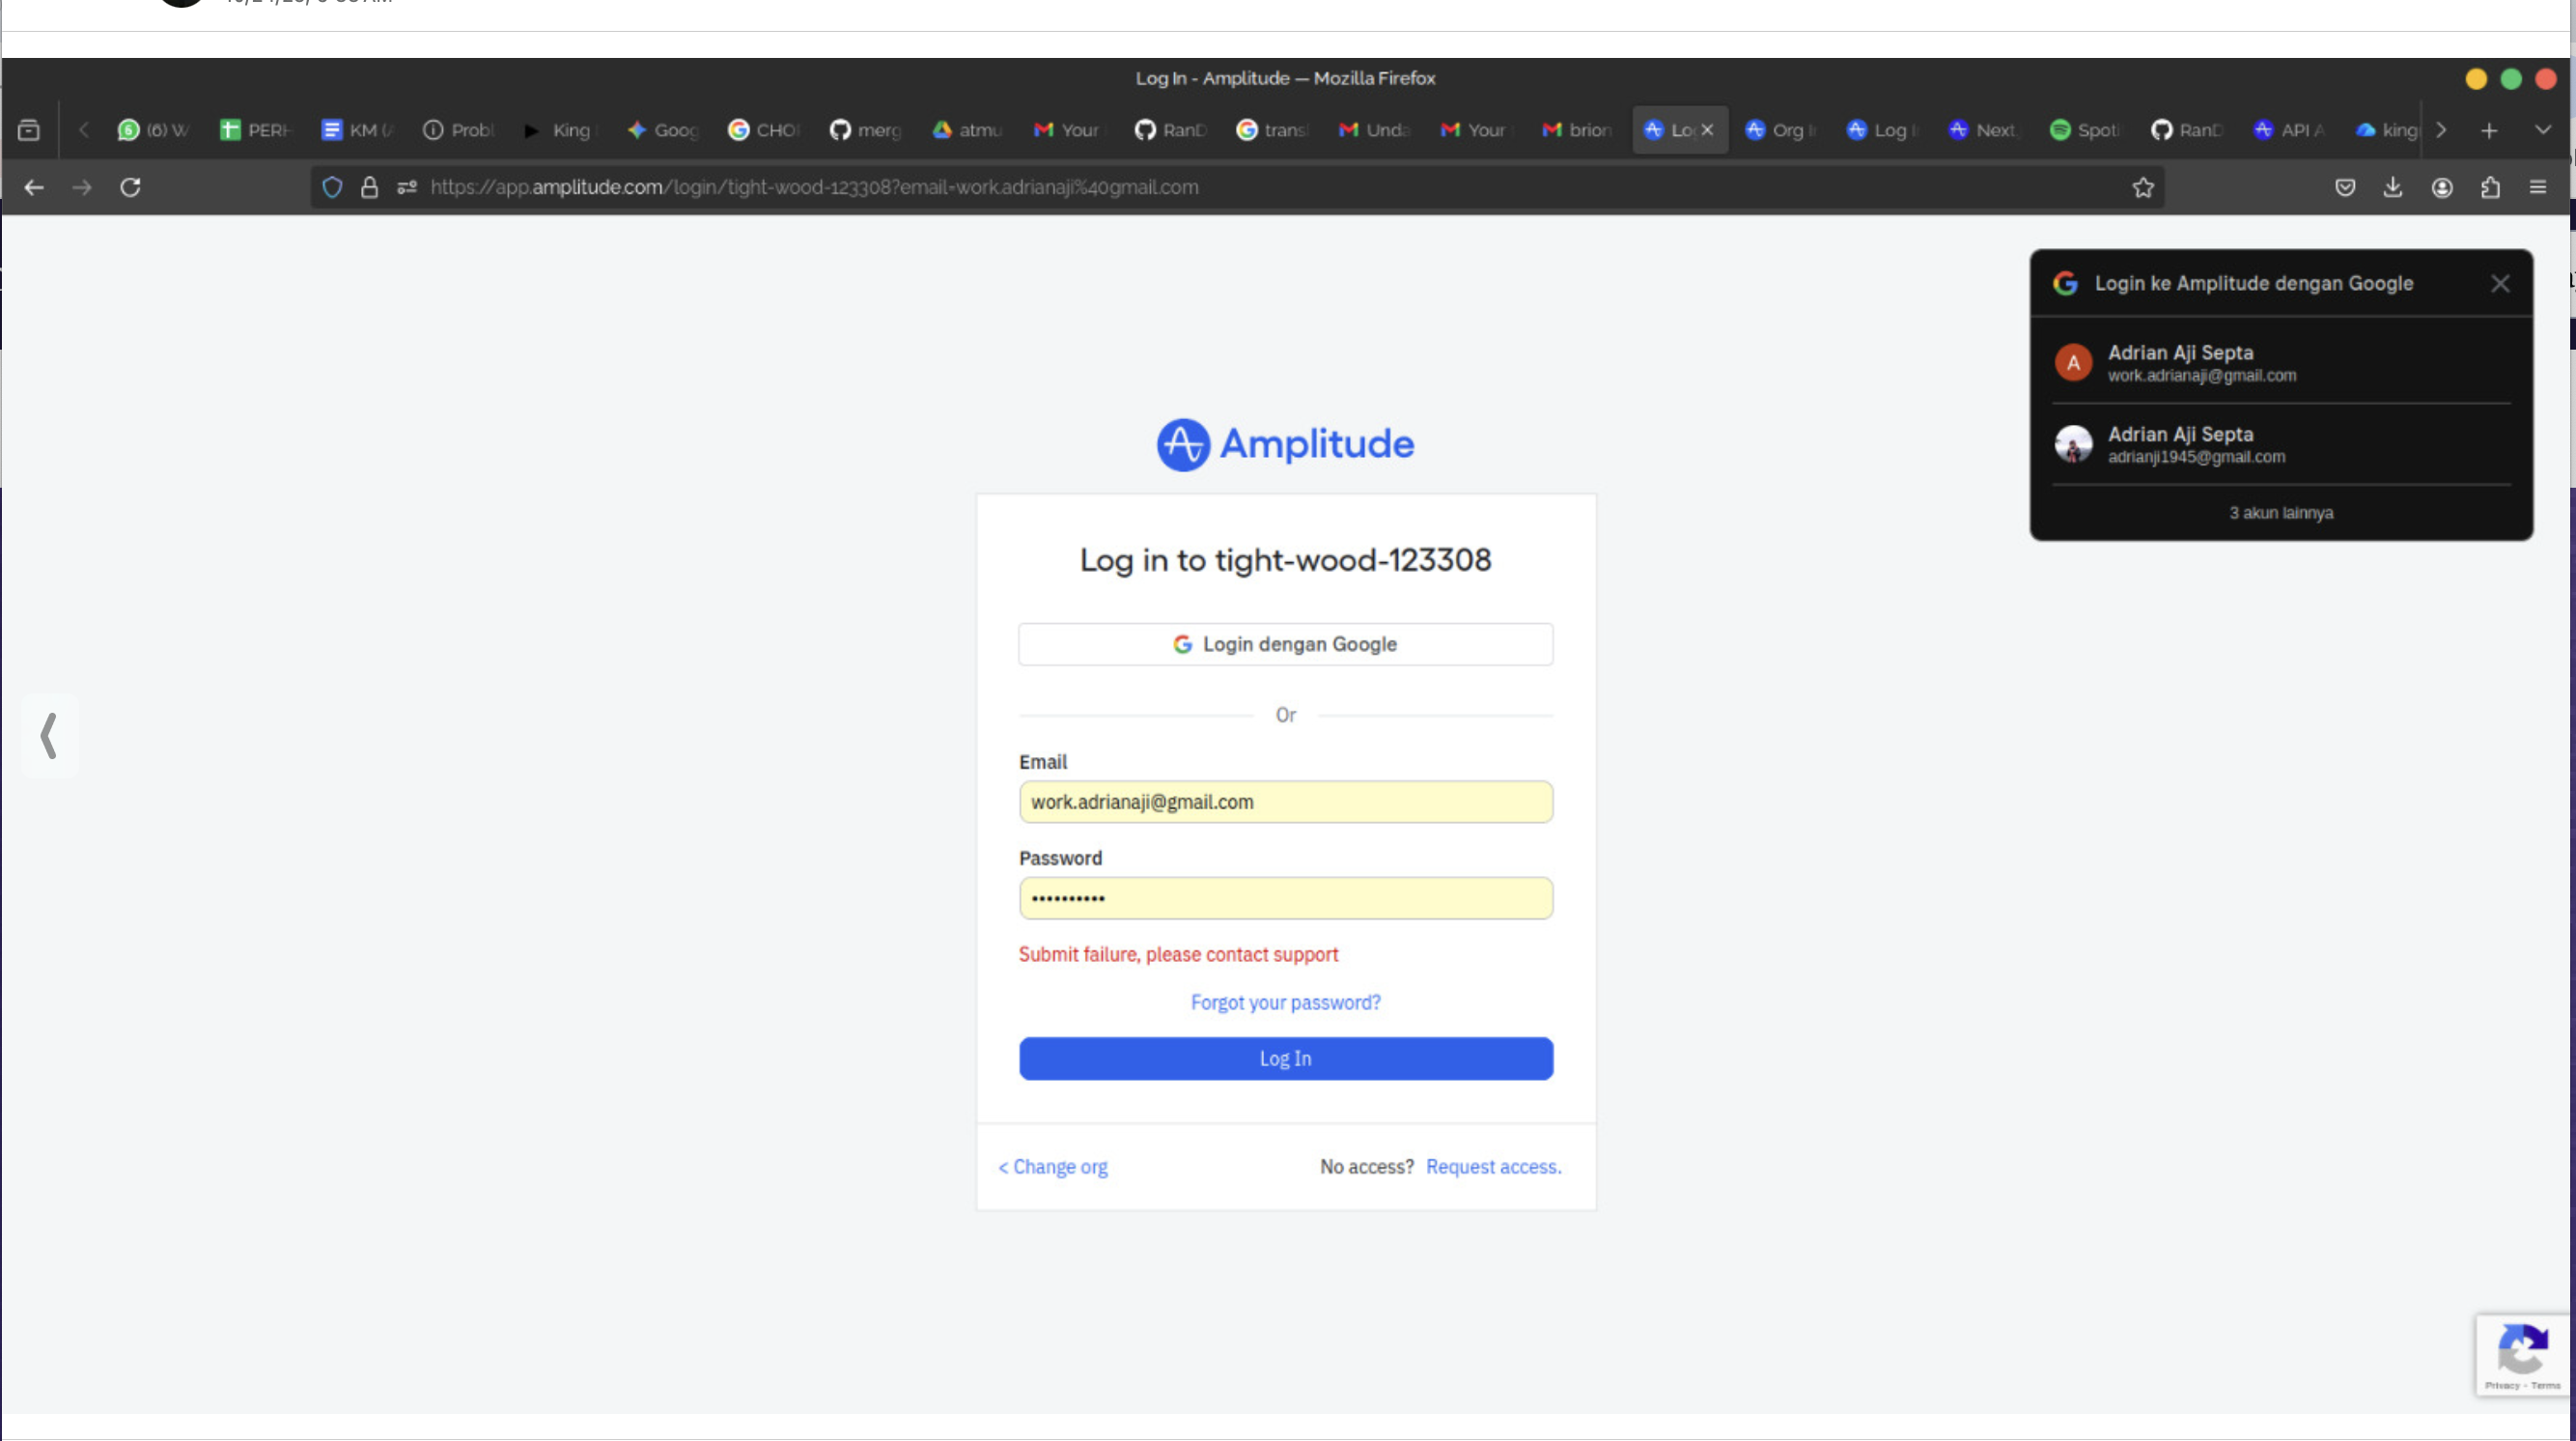Switch to the Spotify tab

pos(2085,130)
